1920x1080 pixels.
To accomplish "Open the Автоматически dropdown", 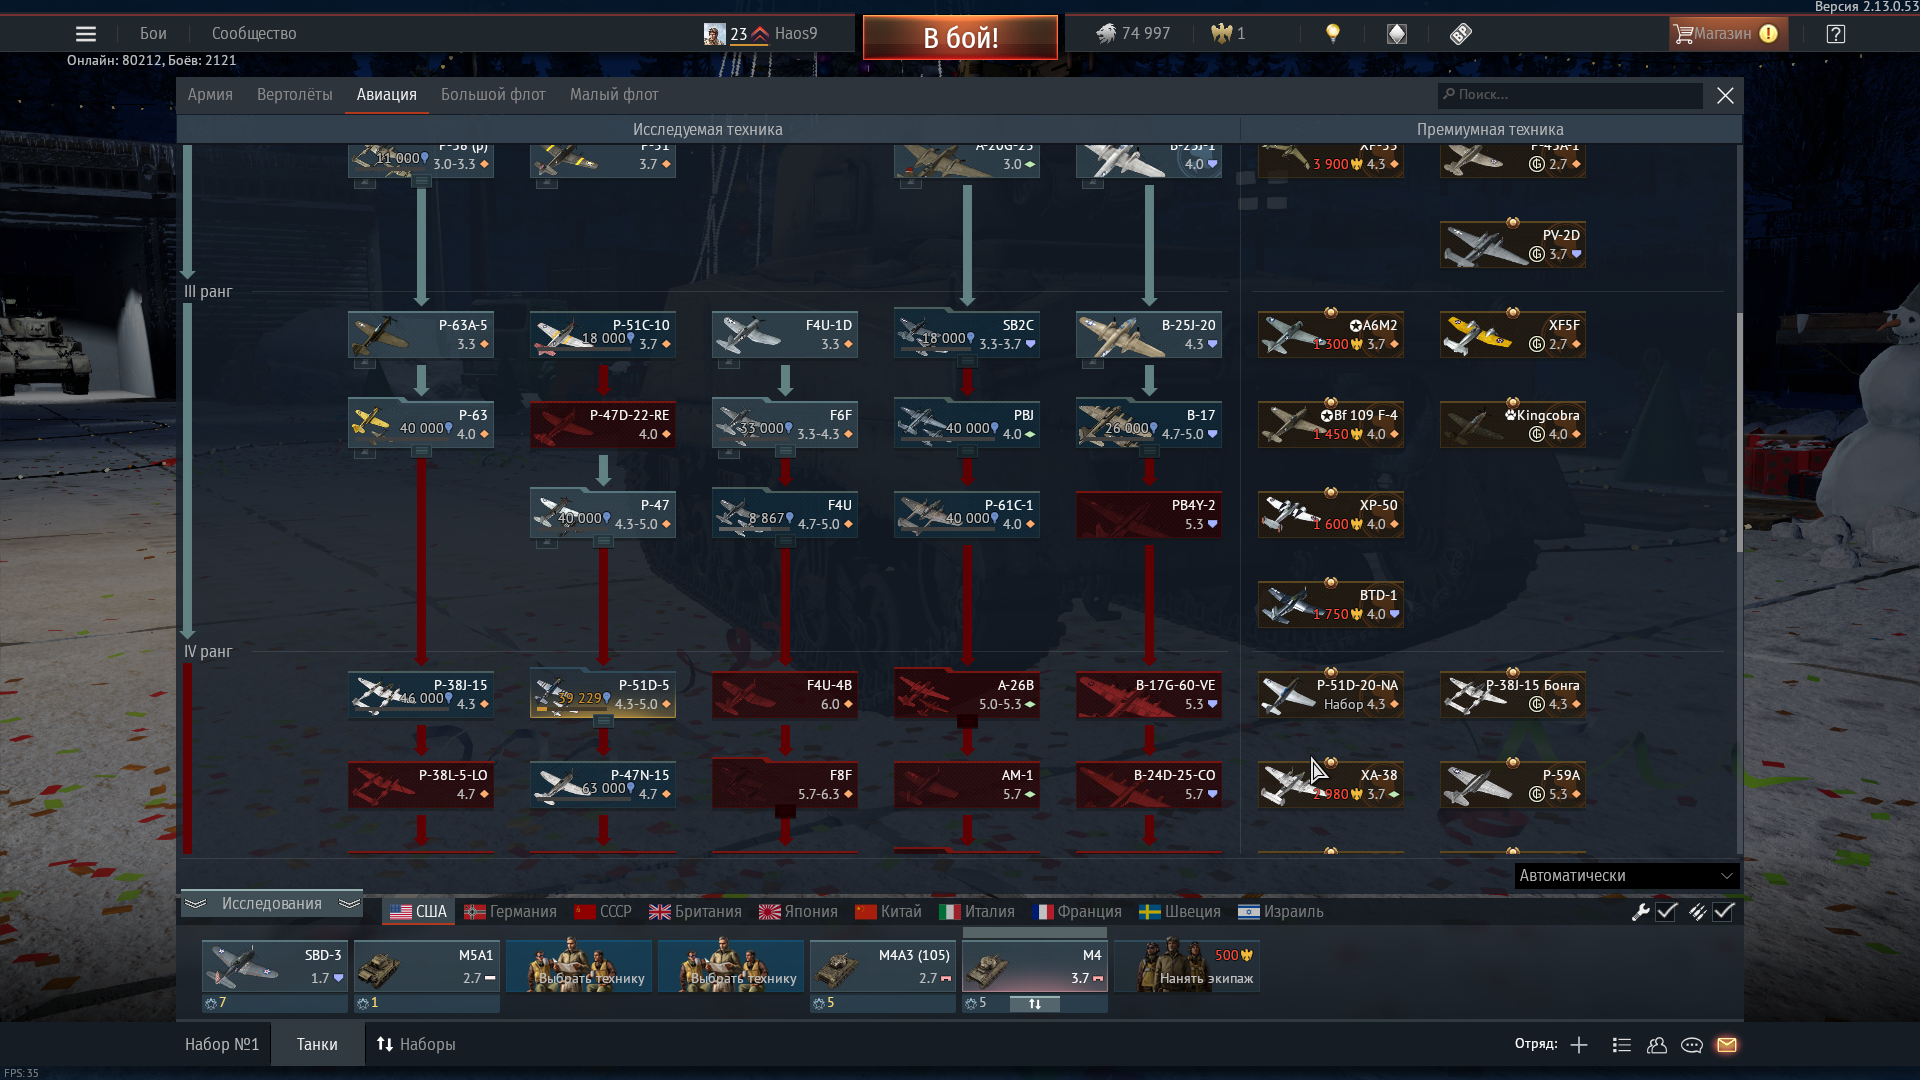I will click(1627, 876).
